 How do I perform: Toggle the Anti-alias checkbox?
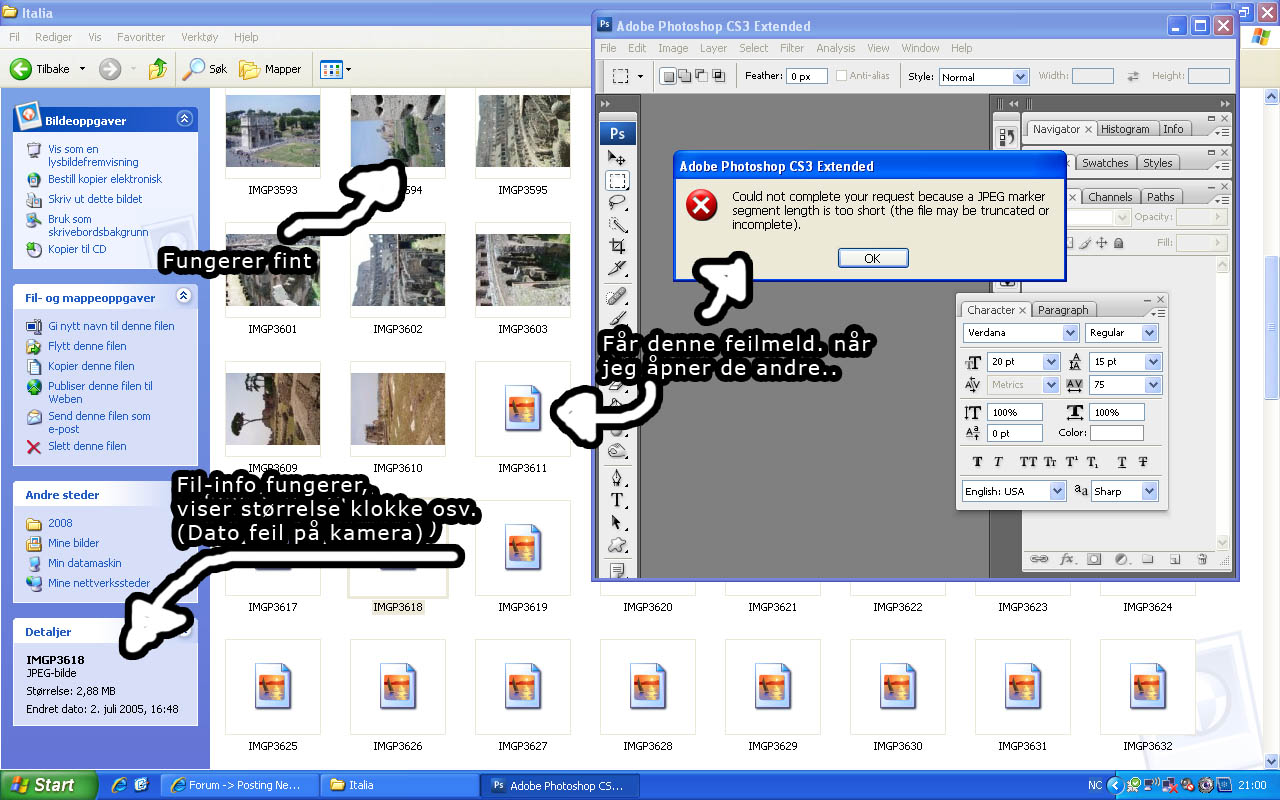click(841, 76)
